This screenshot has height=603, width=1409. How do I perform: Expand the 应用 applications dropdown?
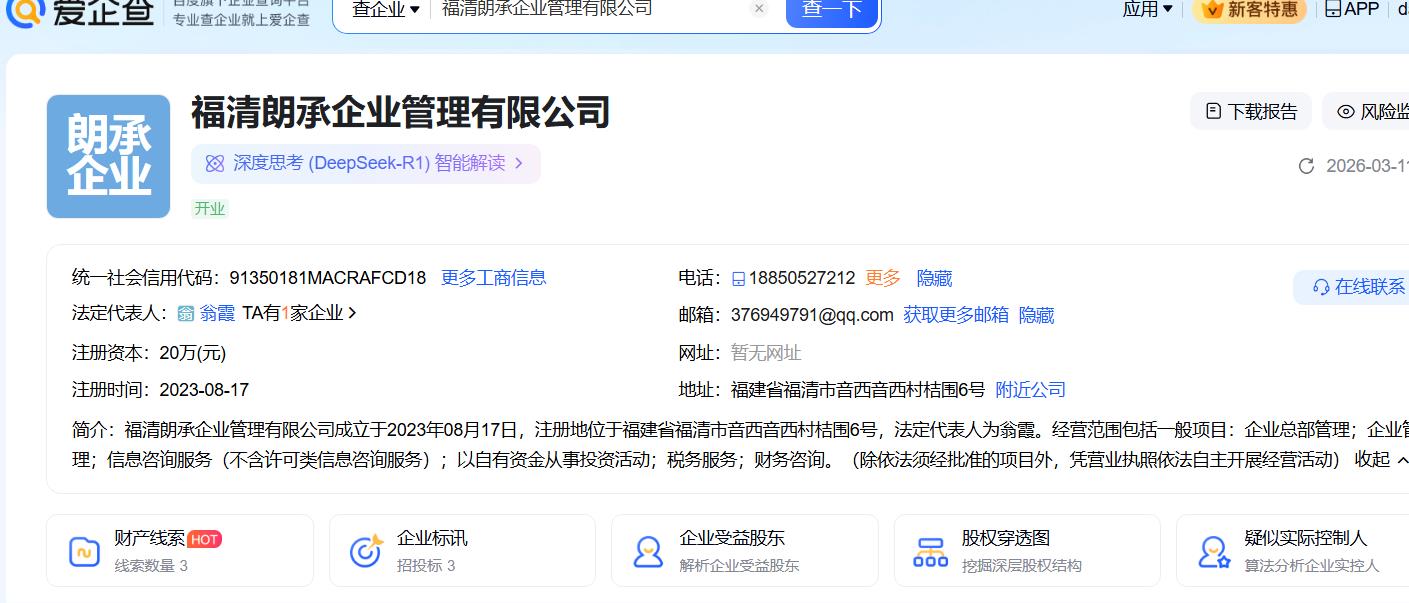click(x=1147, y=10)
